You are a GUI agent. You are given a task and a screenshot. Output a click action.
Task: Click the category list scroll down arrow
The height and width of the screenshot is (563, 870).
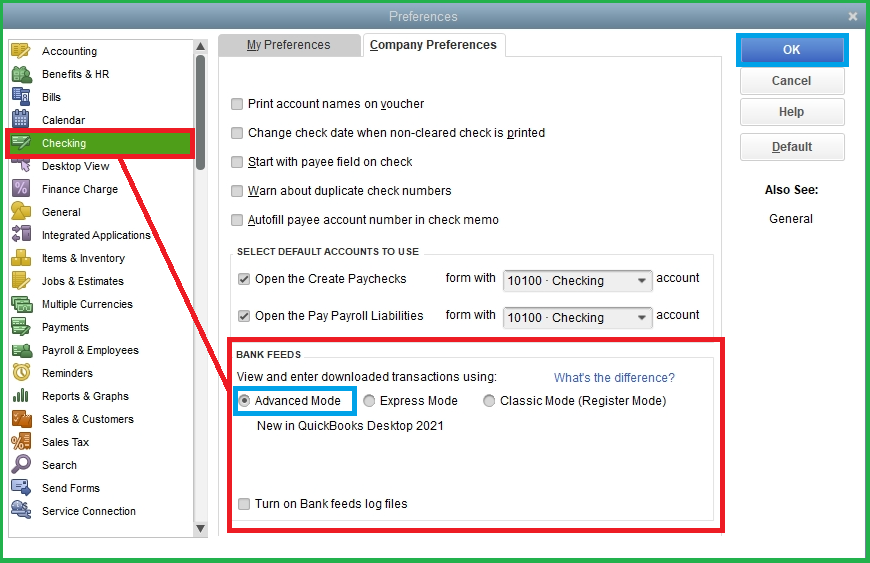point(201,529)
